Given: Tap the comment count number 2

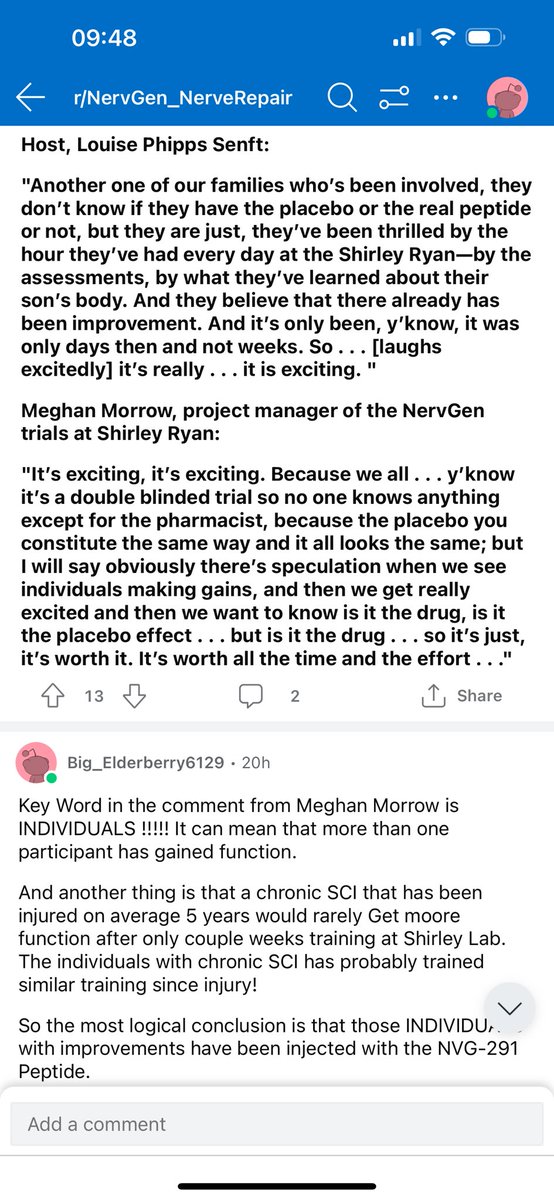Looking at the screenshot, I should pyautogui.click(x=294, y=695).
